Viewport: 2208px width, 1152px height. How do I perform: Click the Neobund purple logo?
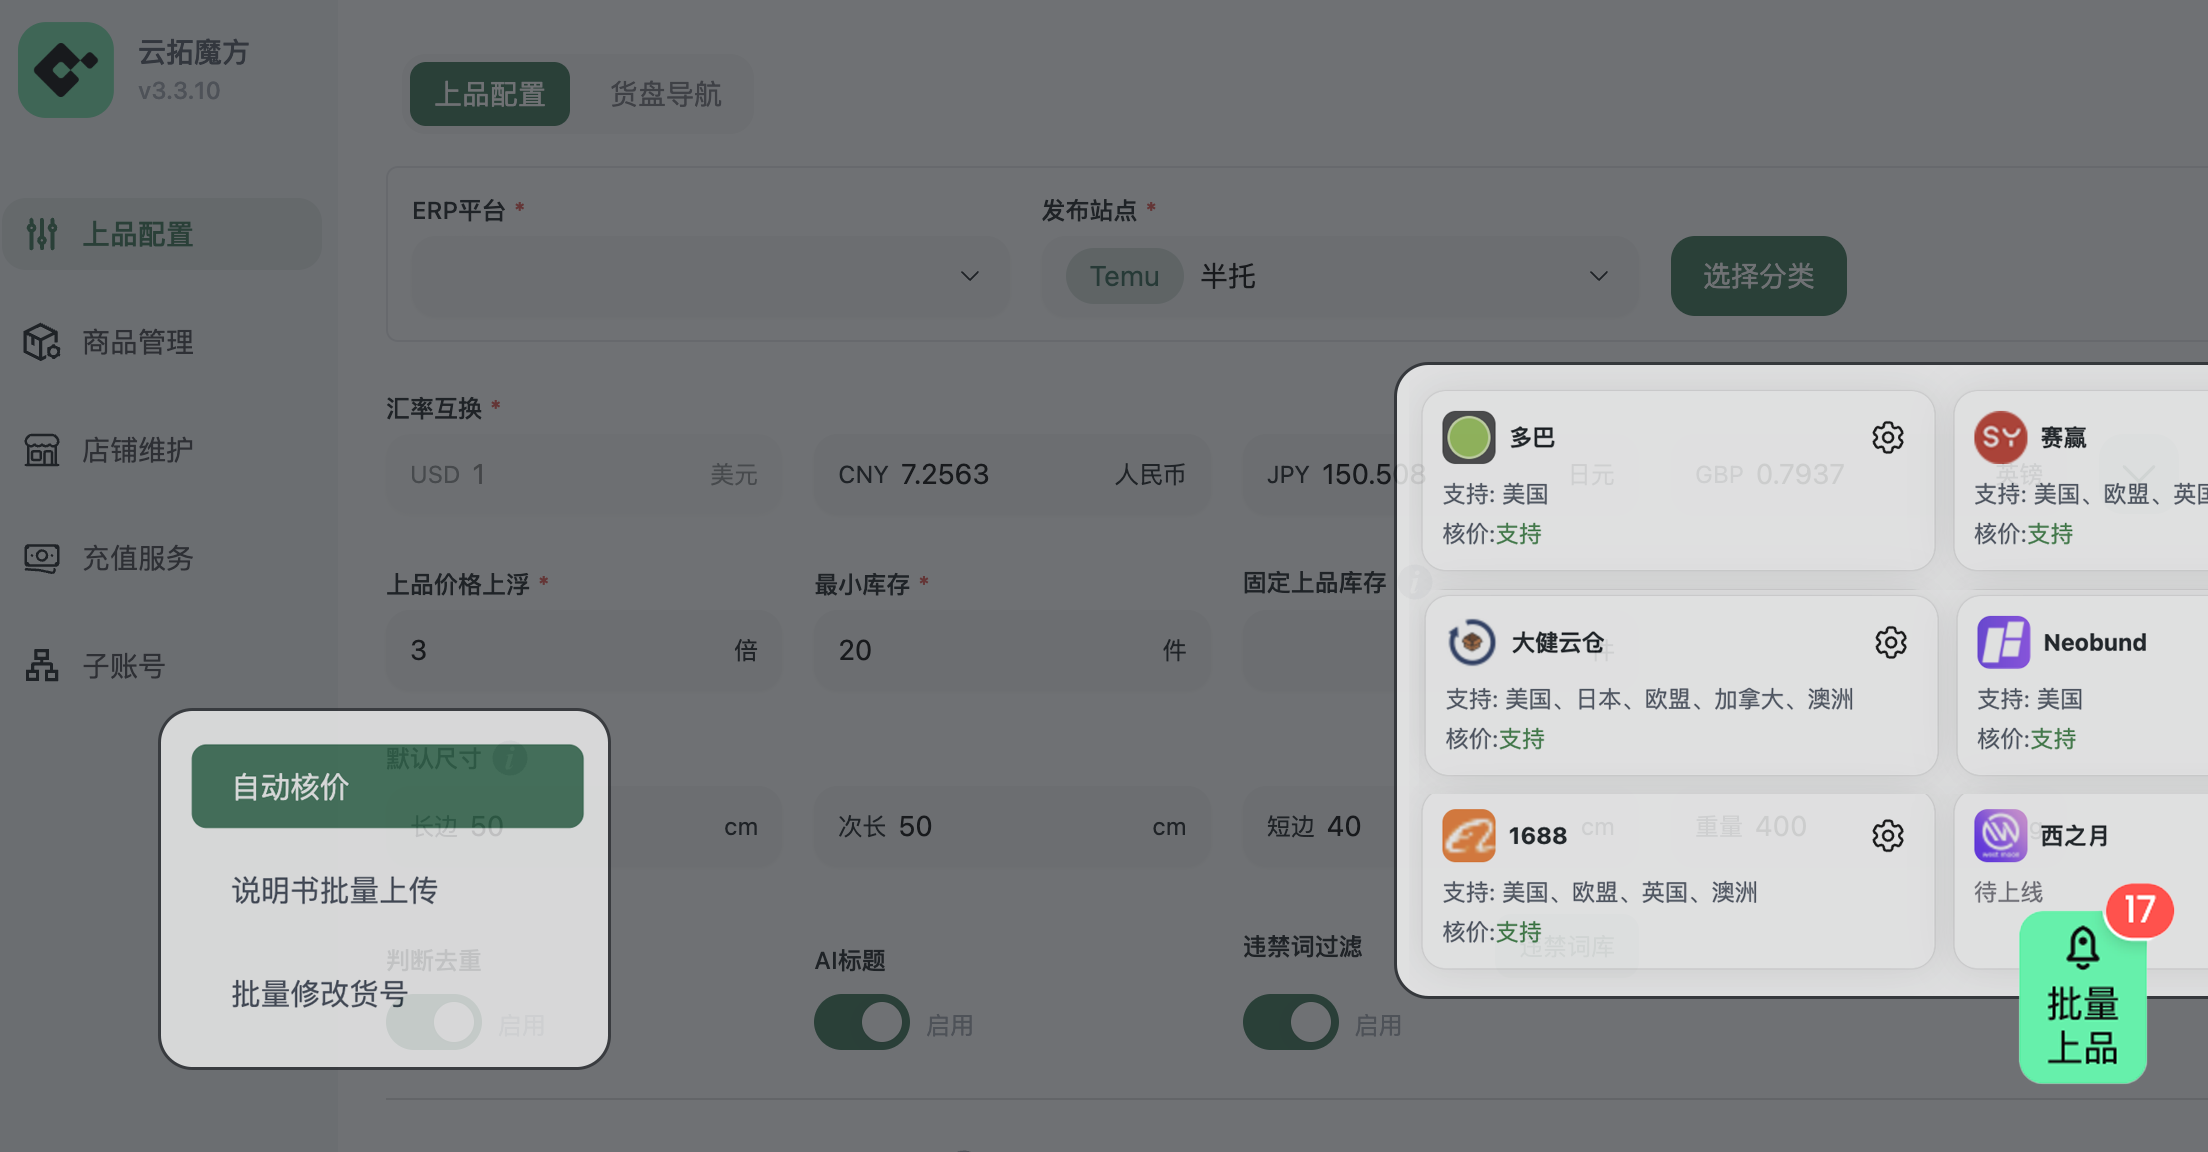tap(2004, 642)
